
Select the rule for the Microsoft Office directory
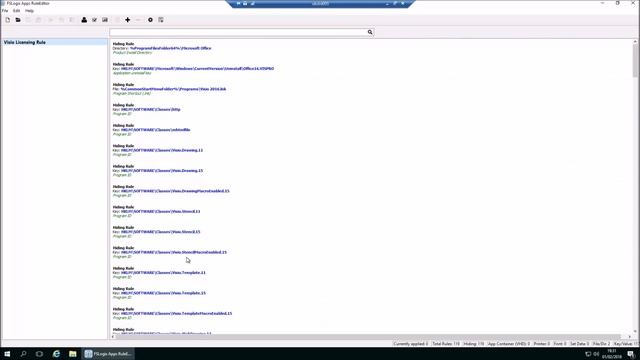(162, 48)
